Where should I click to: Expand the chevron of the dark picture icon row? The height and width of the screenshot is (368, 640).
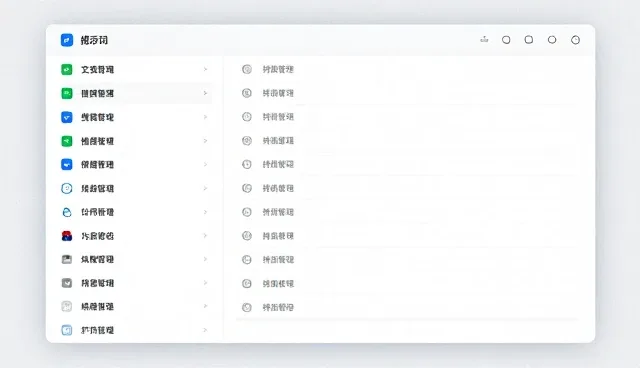[x=205, y=259]
